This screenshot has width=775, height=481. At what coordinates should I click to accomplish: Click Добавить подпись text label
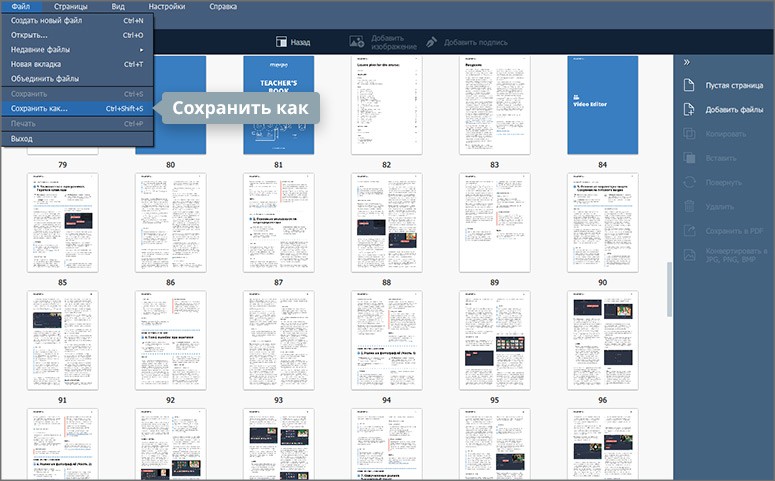click(x=475, y=43)
